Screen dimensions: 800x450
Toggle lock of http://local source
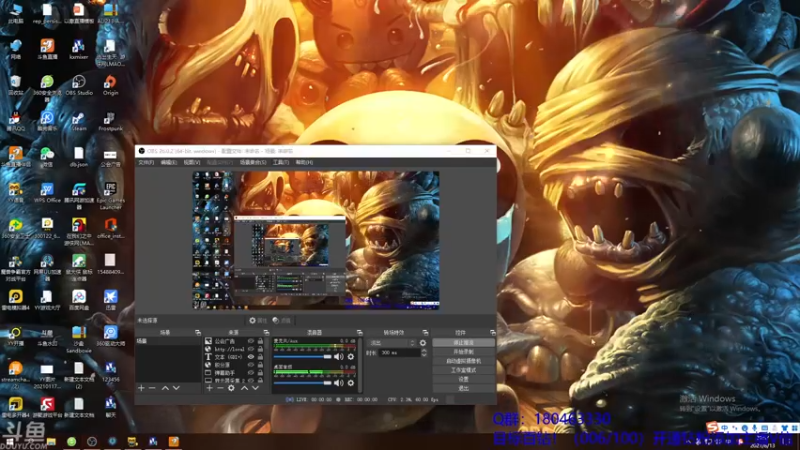pyautogui.click(x=260, y=349)
